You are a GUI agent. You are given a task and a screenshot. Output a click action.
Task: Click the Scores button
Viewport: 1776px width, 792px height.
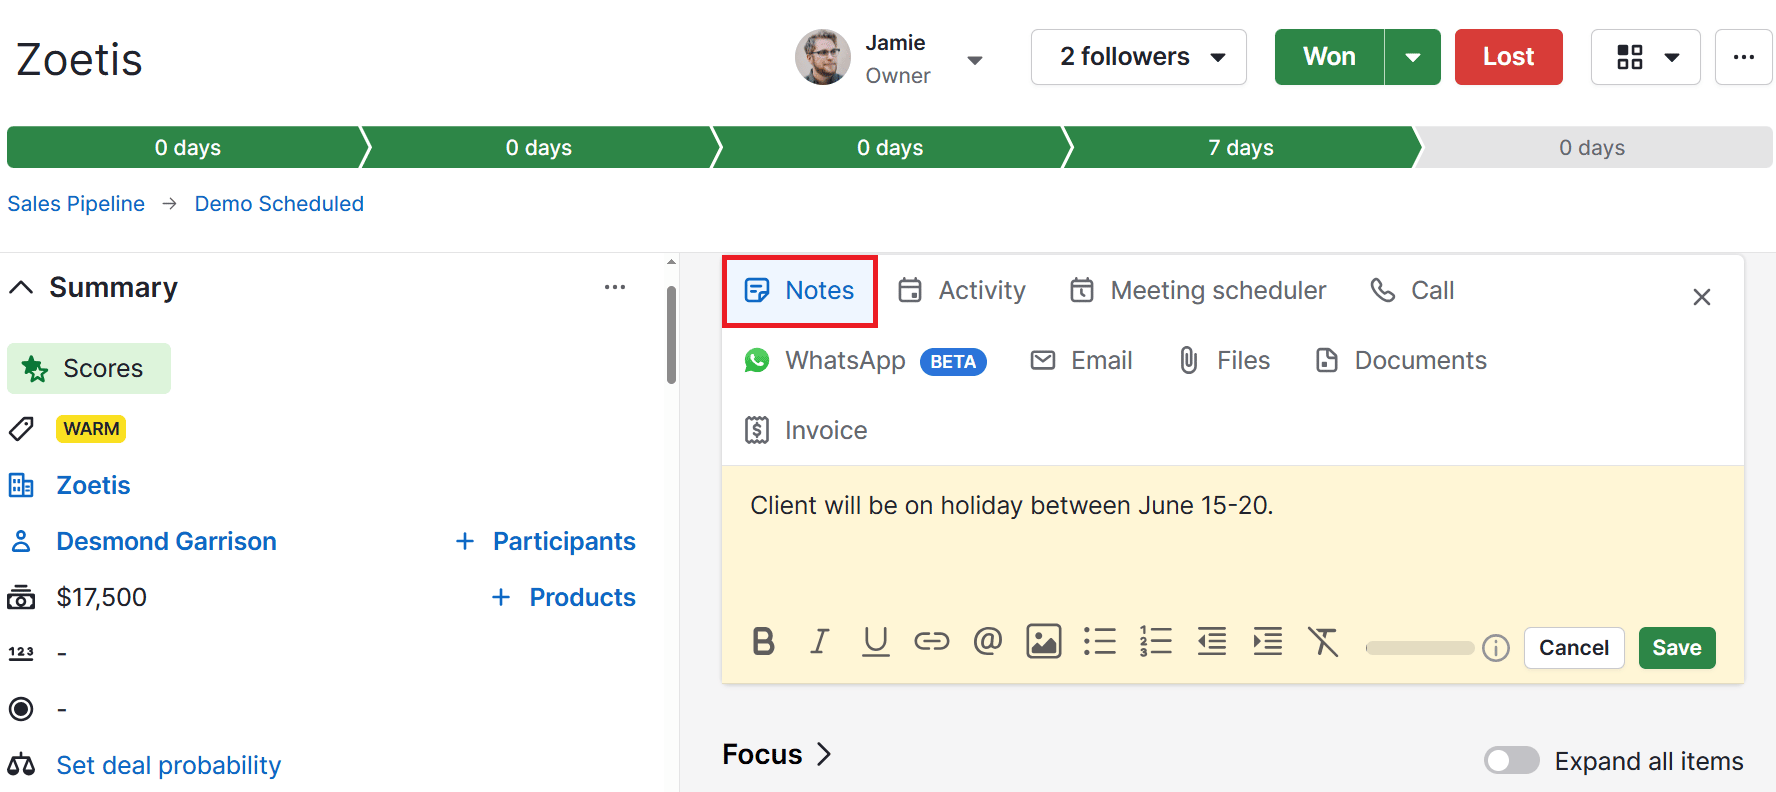89,369
